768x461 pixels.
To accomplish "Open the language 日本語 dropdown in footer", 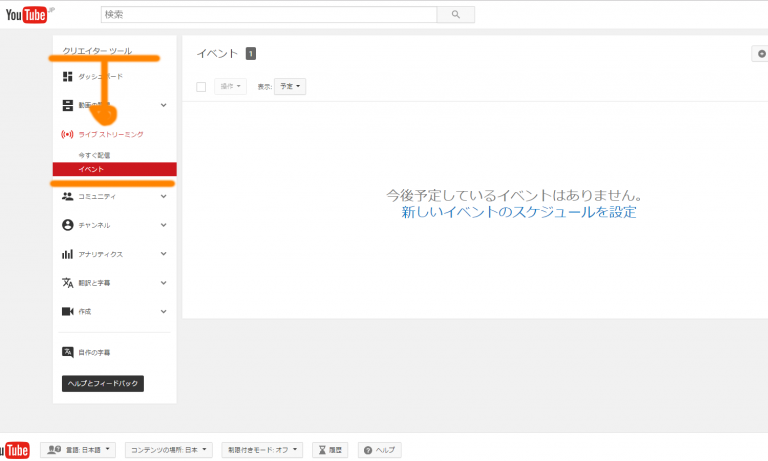I will click(79, 450).
